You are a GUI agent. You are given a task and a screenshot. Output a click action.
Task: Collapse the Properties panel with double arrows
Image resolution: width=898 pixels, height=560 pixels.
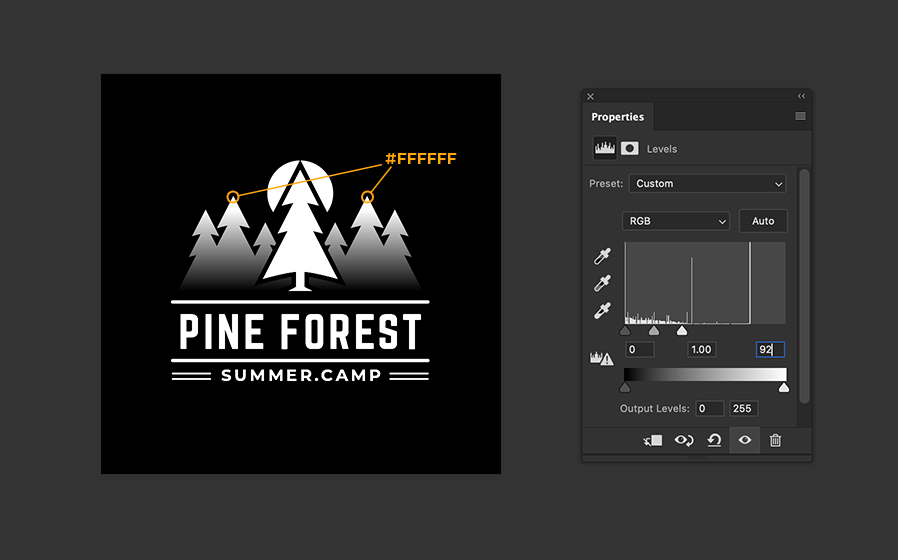(x=801, y=96)
